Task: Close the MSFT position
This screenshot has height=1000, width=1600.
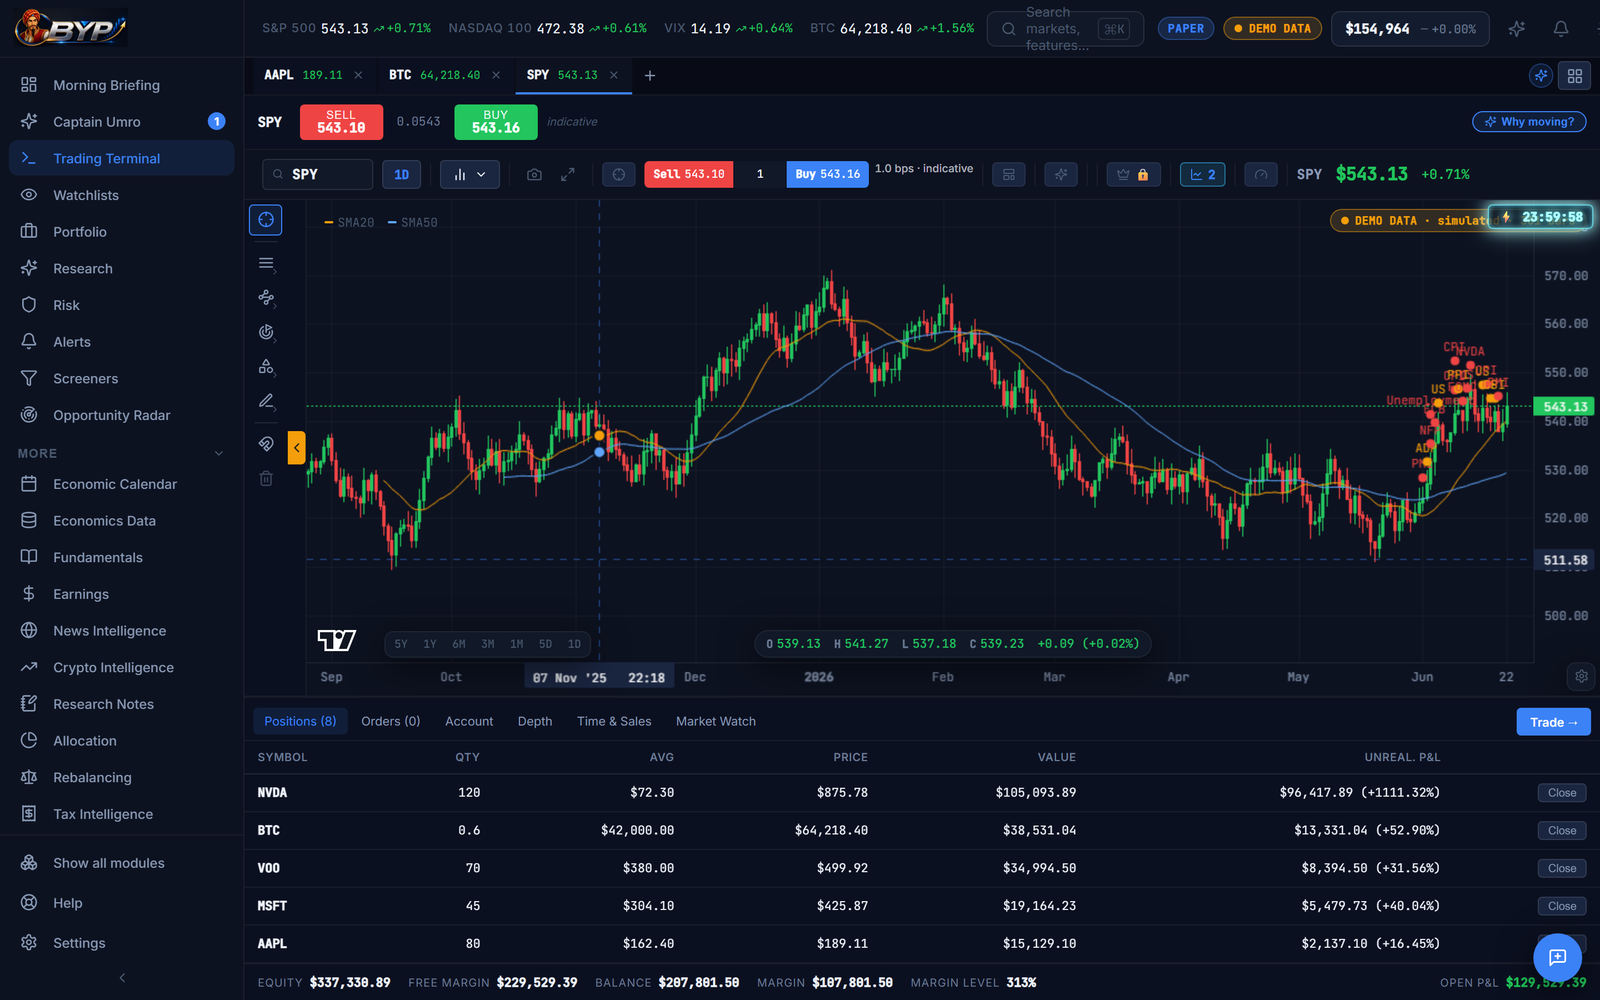Action: pyautogui.click(x=1562, y=906)
